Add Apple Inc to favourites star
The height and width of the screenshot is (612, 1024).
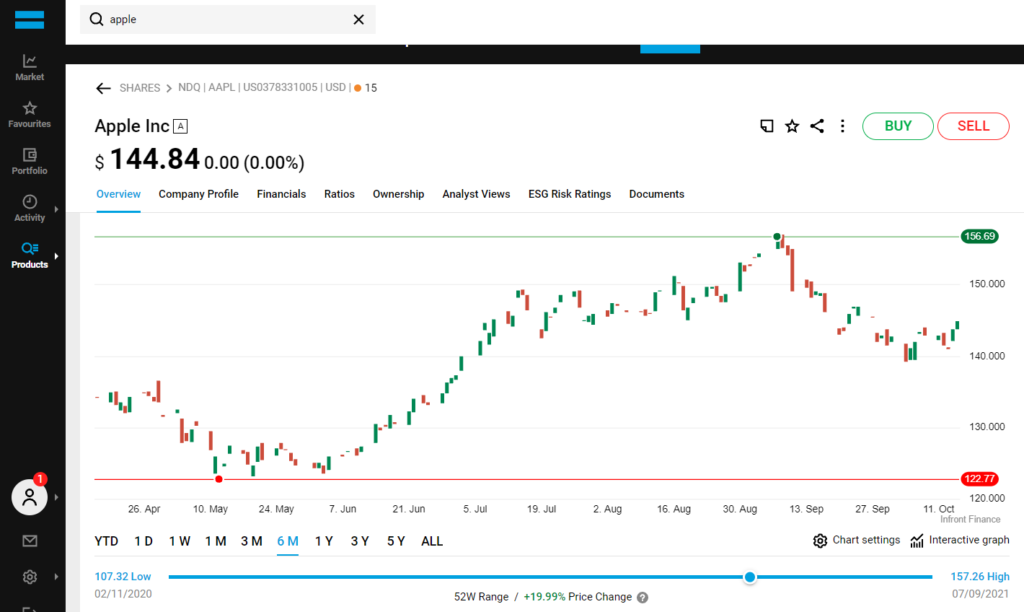[792, 126]
